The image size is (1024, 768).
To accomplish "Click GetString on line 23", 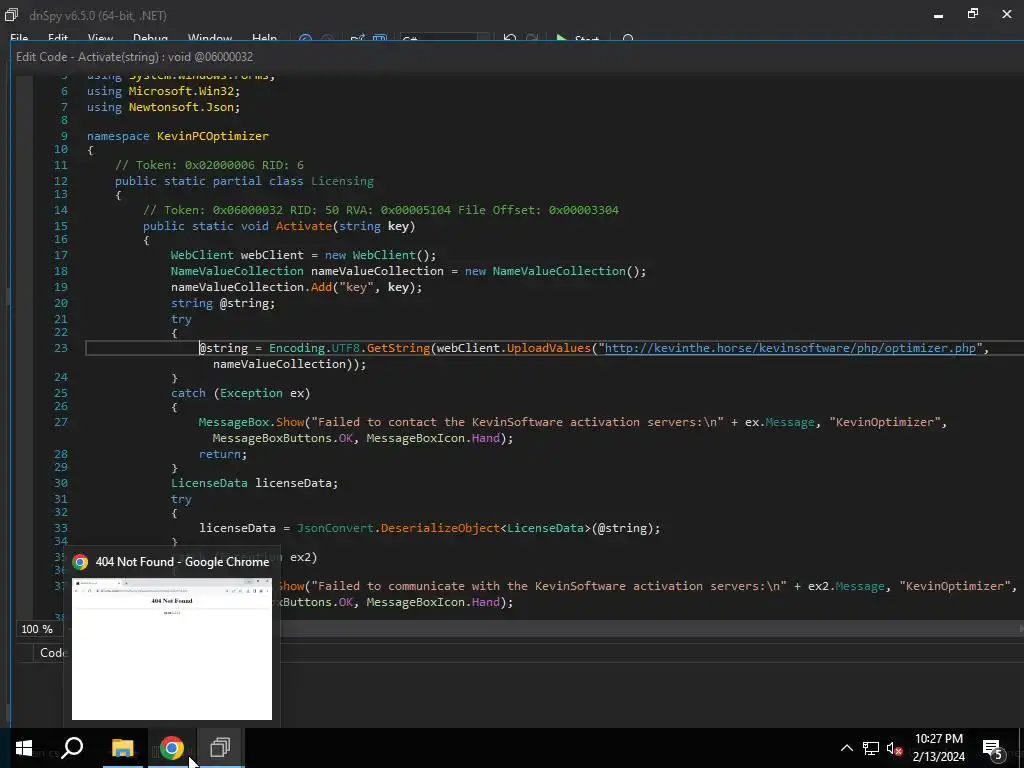I will 398,348.
